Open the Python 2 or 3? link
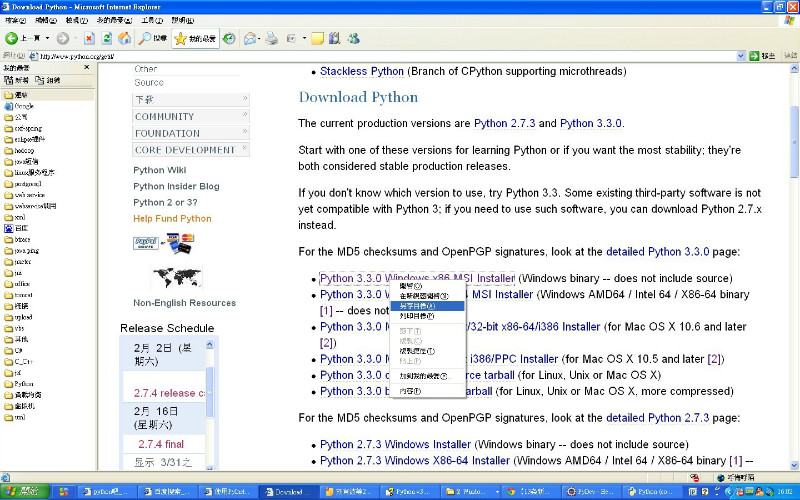Image resolution: width=800 pixels, height=500 pixels. (x=165, y=203)
